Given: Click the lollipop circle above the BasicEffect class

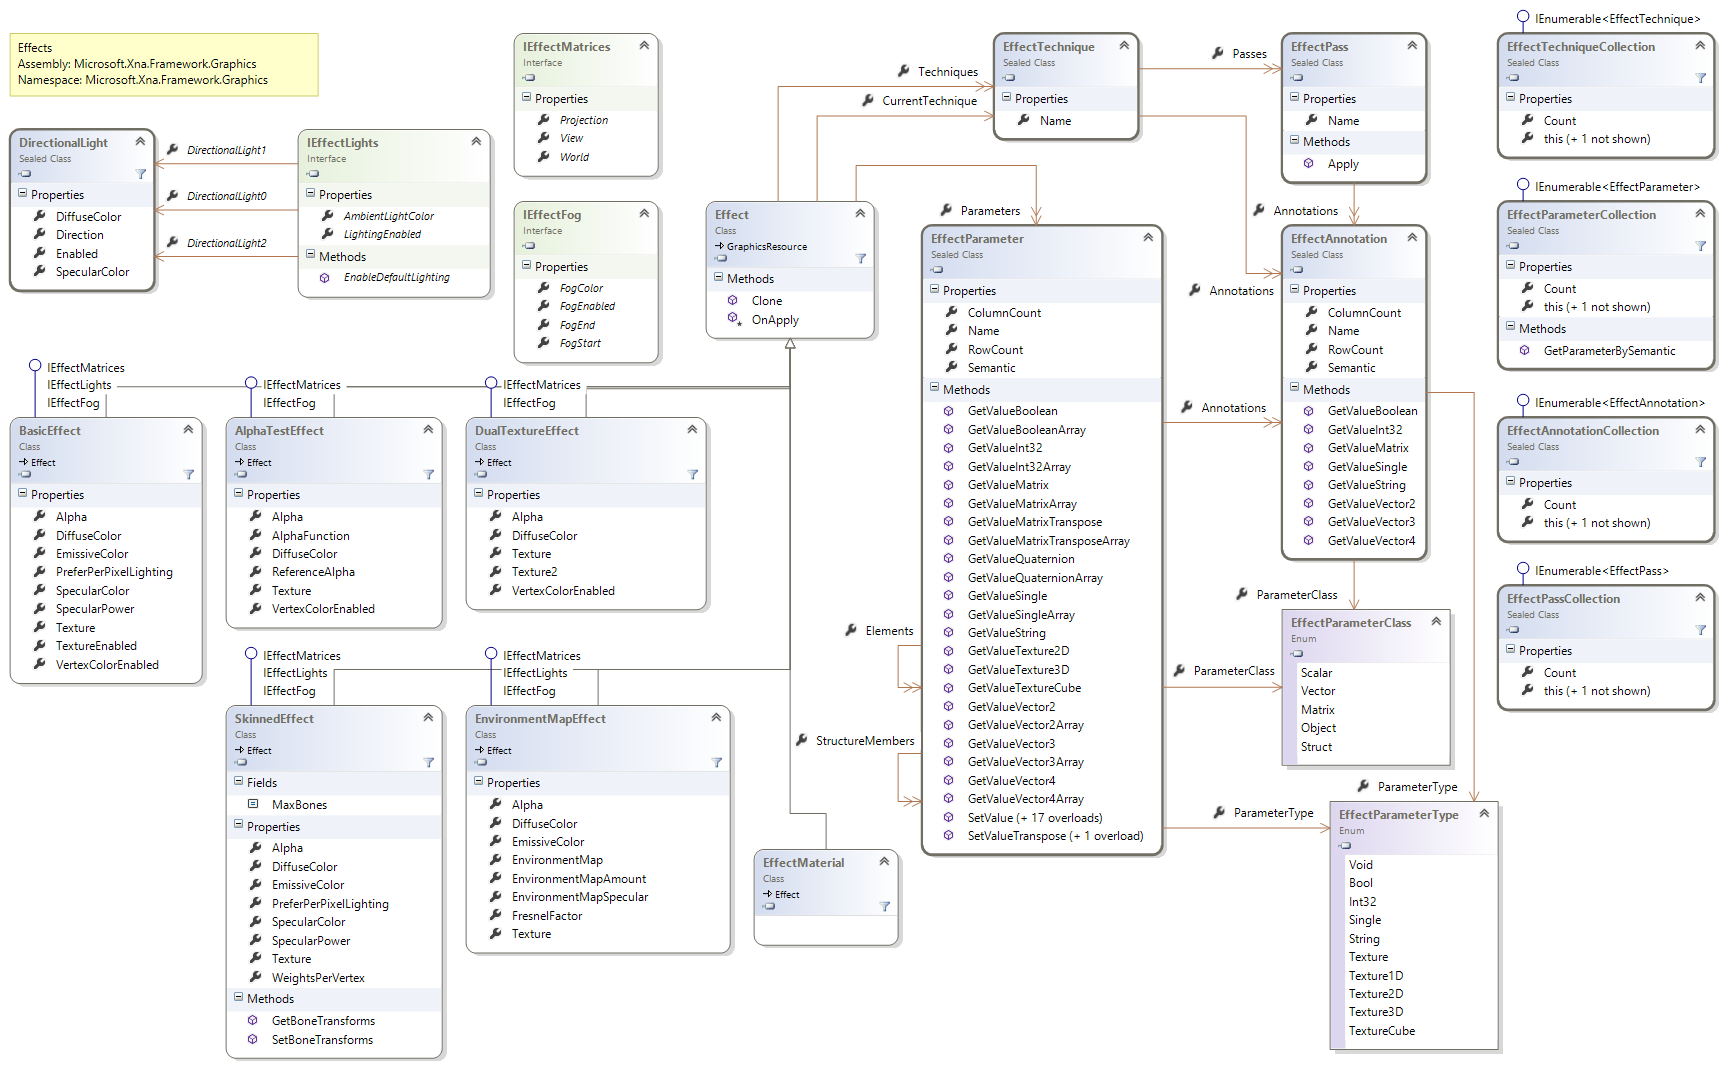Looking at the screenshot, I should click(35, 365).
